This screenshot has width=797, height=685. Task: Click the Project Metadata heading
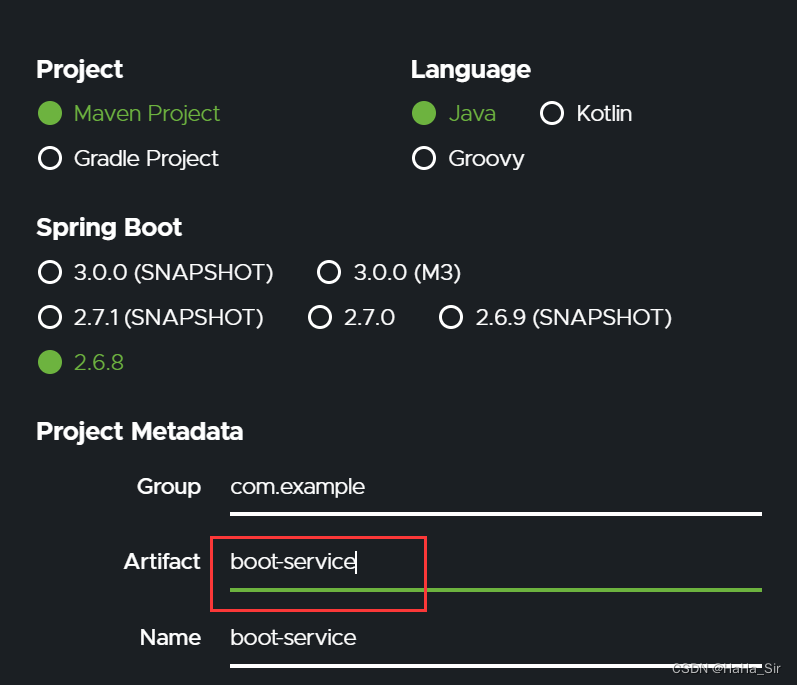tap(139, 432)
